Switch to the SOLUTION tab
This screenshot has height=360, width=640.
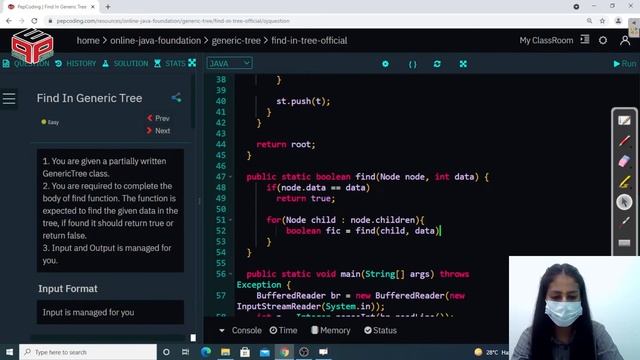pos(125,63)
